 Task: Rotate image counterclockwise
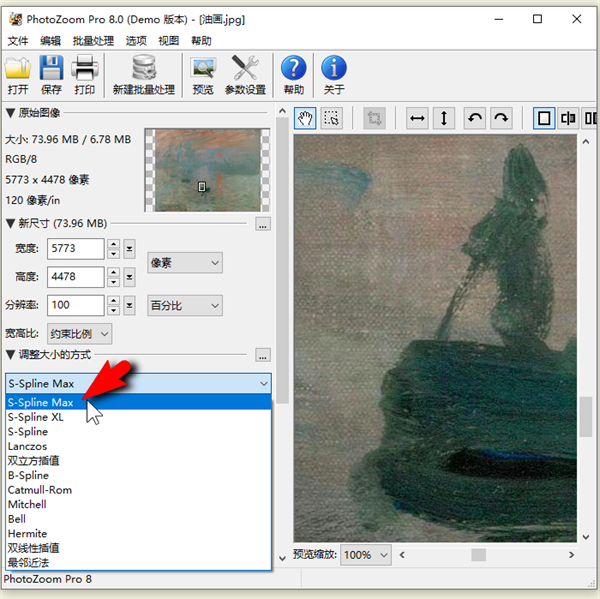click(x=475, y=118)
